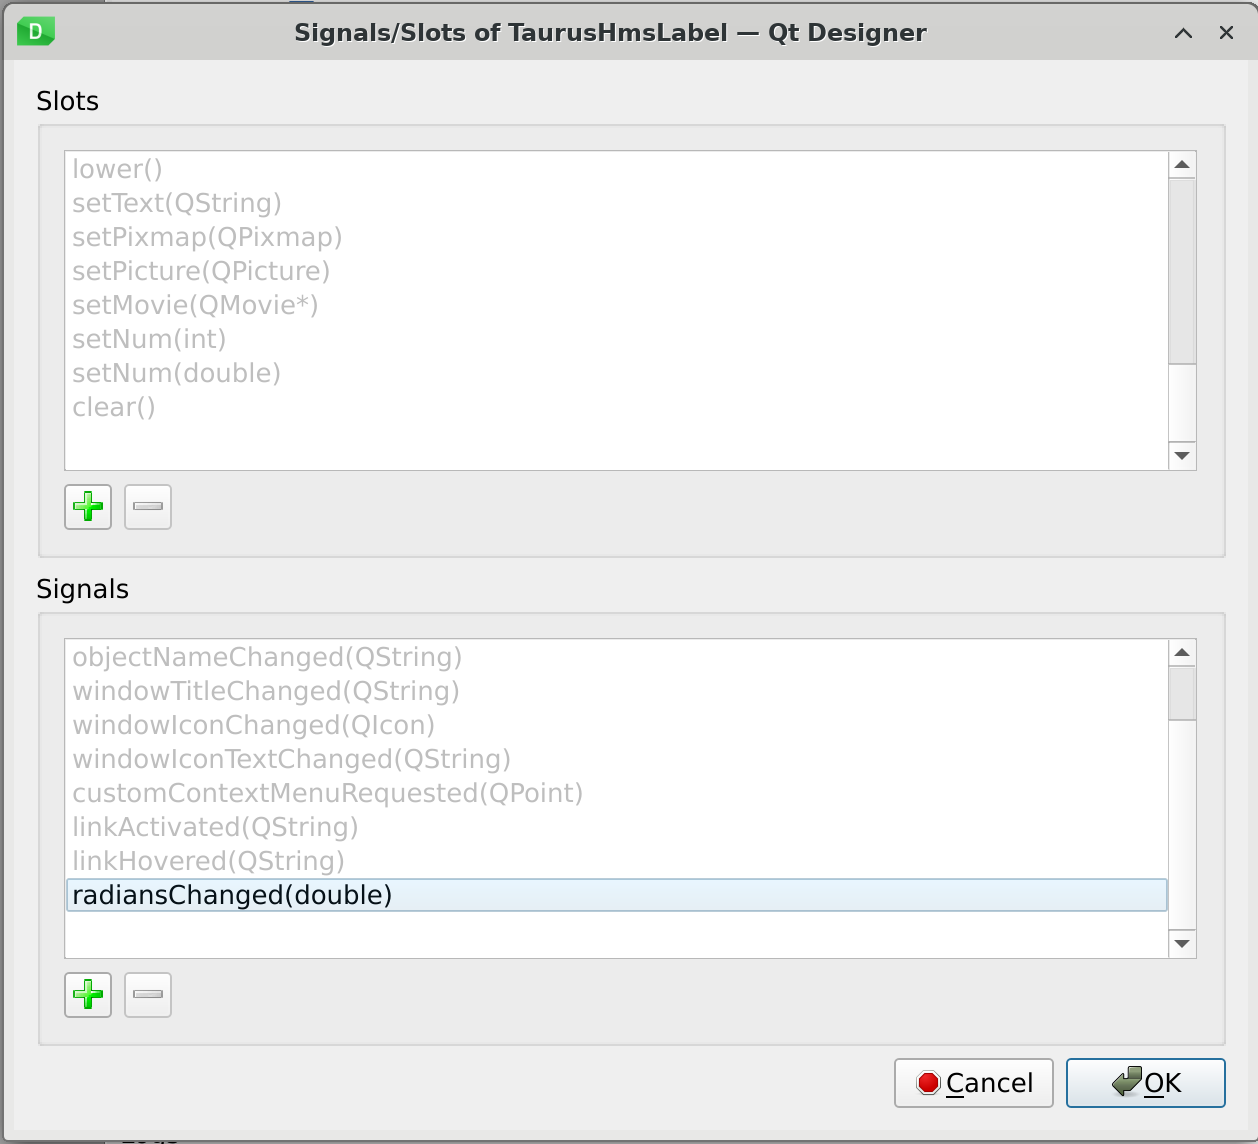Confirm changes with the OK button
Viewport: 1258px width, 1144px height.
tap(1146, 1083)
